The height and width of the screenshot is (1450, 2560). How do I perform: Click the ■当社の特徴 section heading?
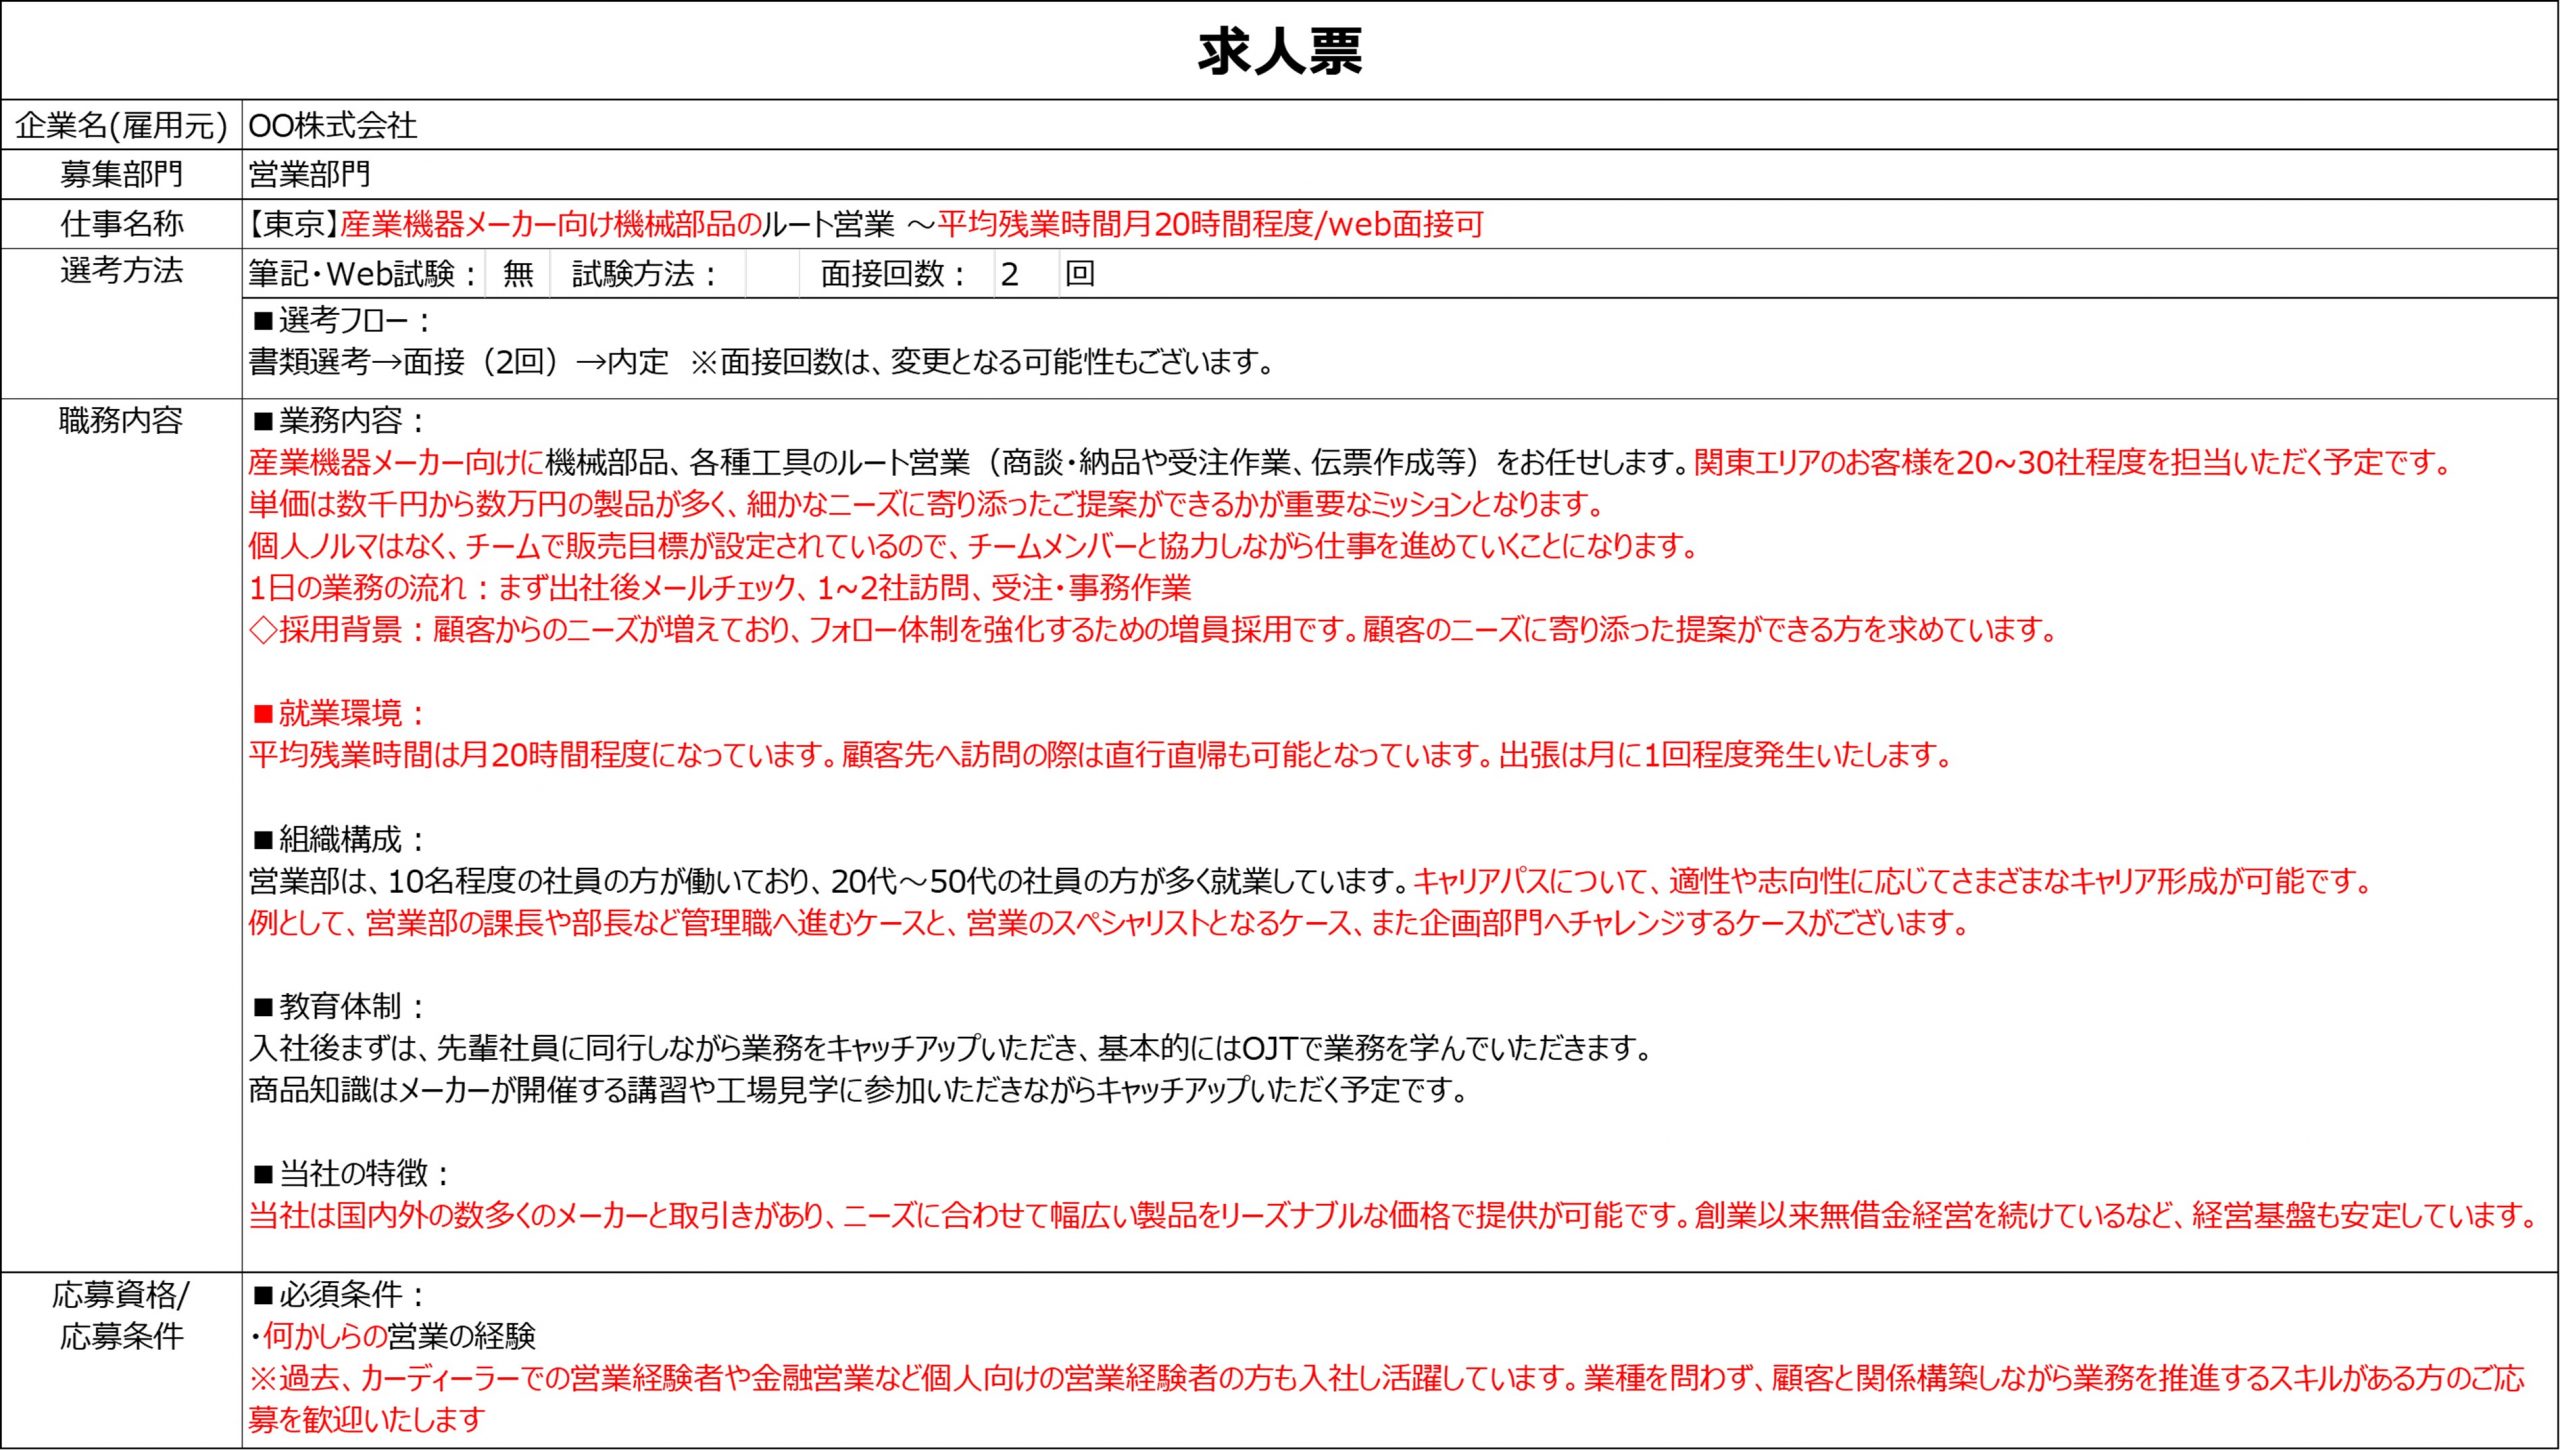click(352, 1172)
